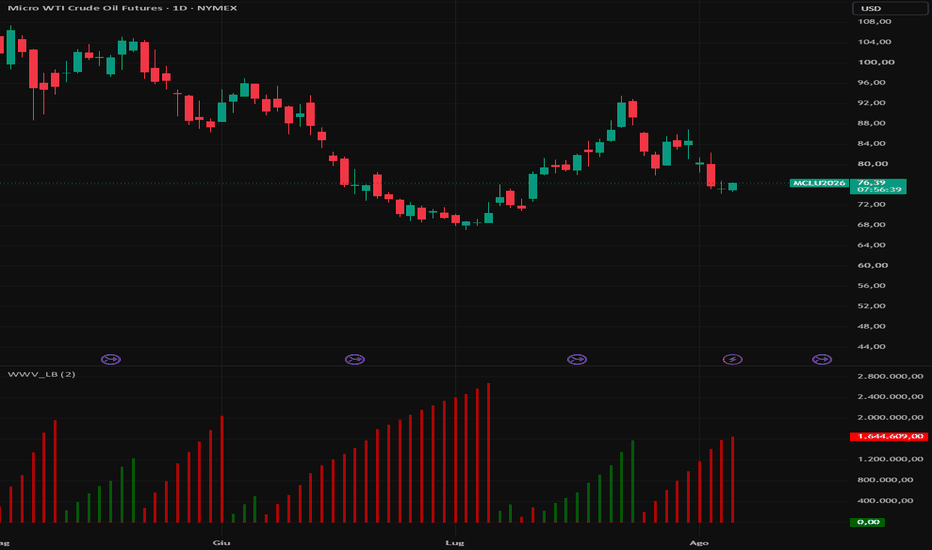This screenshot has width=932, height=550.
Task: Click the 84,00 price axis label
Action: click(x=871, y=143)
